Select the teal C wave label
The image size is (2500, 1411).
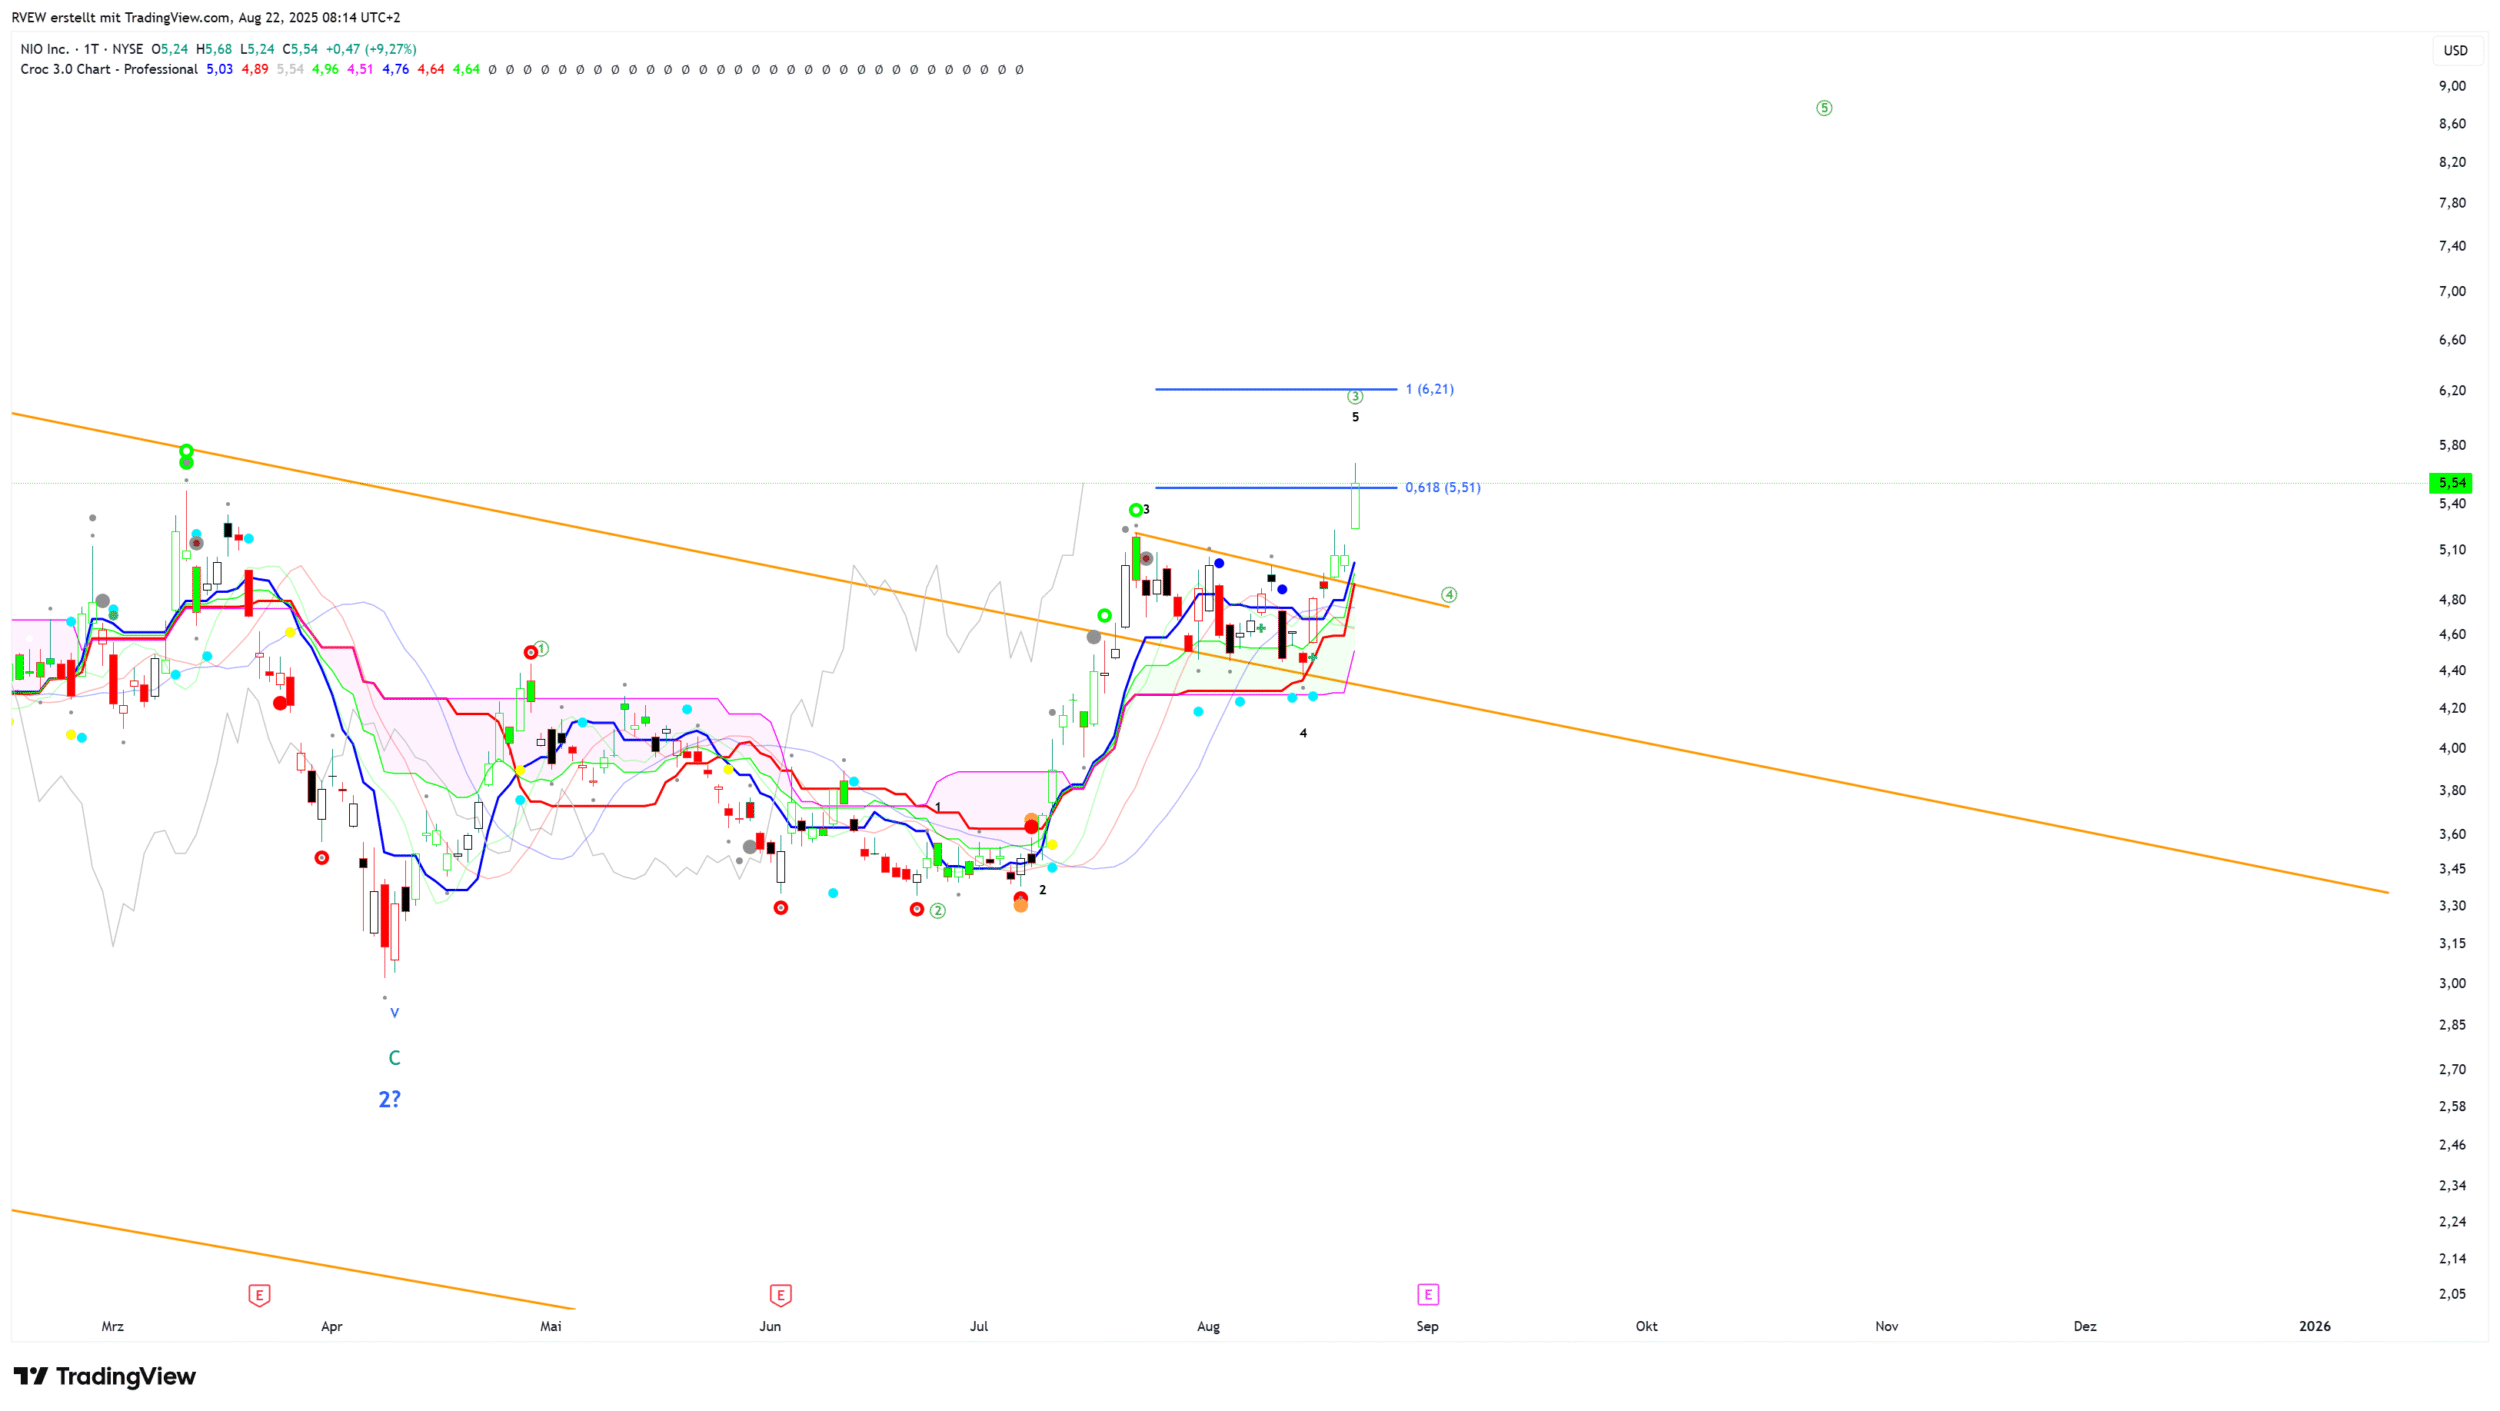click(394, 1058)
